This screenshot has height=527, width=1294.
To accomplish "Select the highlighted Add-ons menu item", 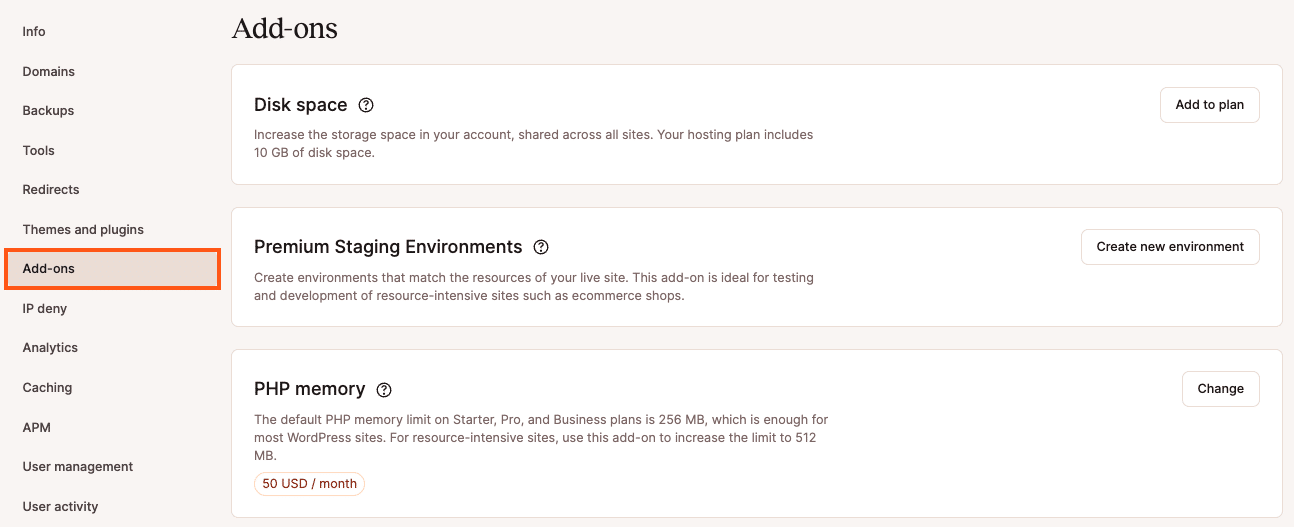I will [112, 269].
